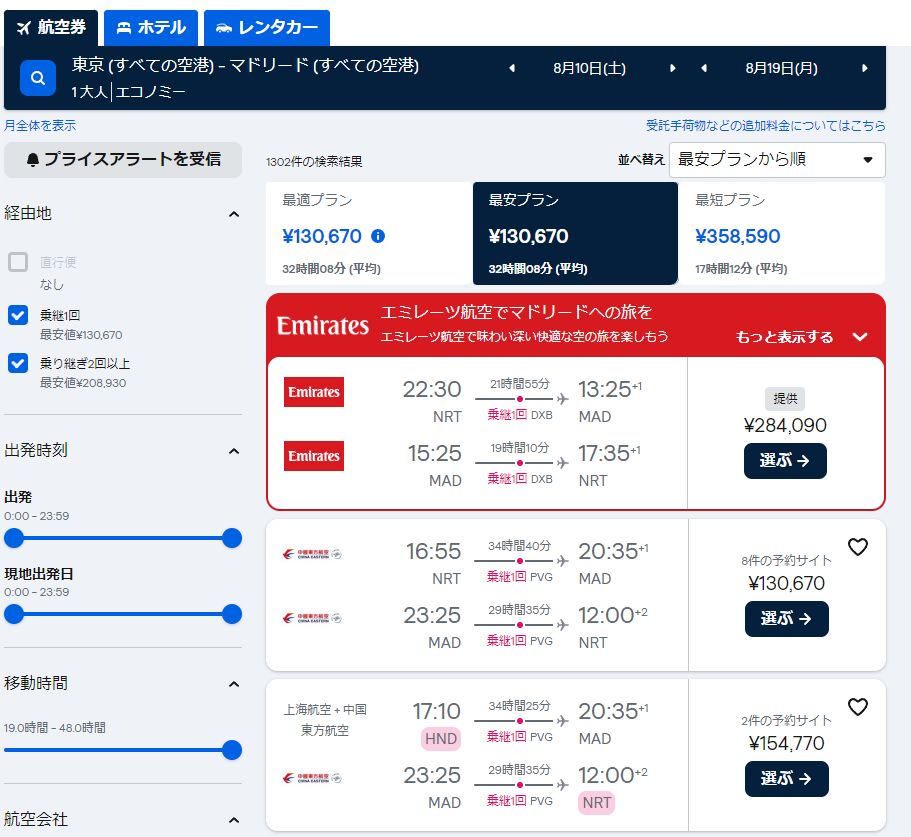
Task: Click 上海航空 + 中国東方航空 airline name
Action: [325, 720]
